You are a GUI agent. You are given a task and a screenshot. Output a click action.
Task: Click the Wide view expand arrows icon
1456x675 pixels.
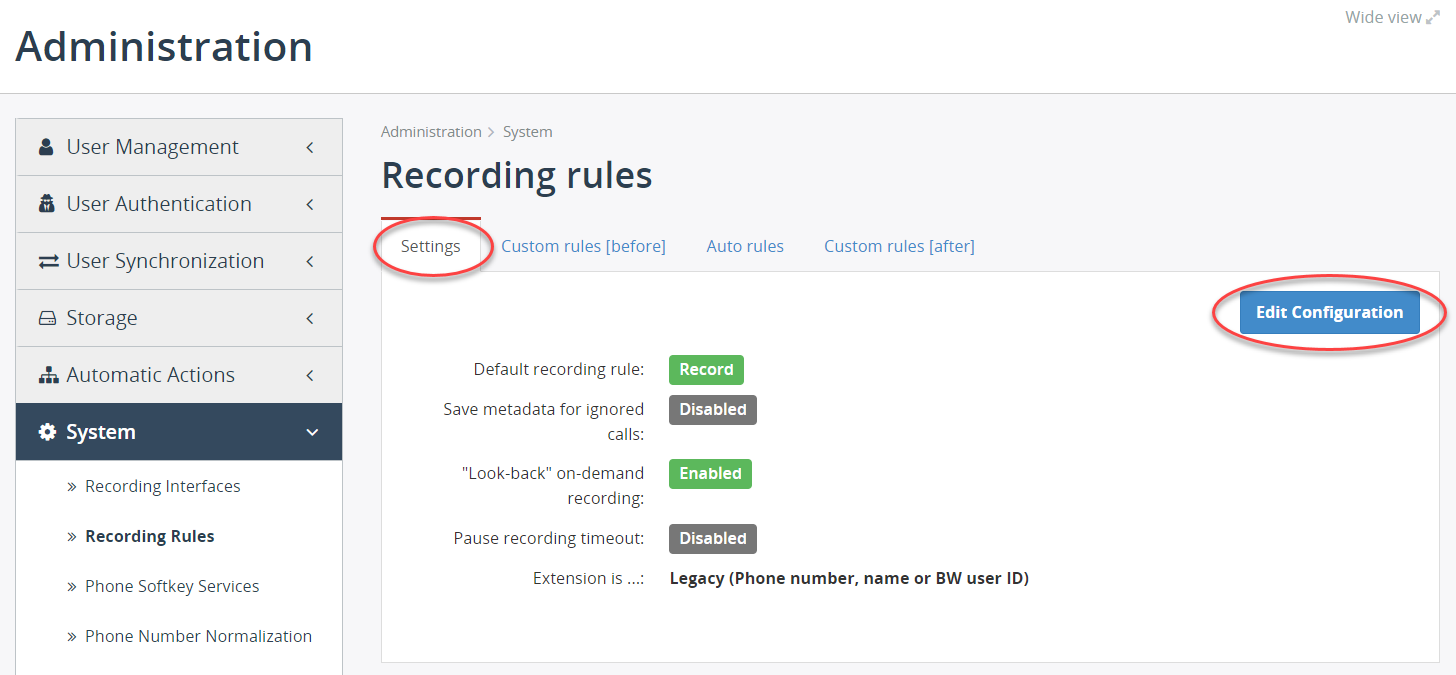(1433, 17)
